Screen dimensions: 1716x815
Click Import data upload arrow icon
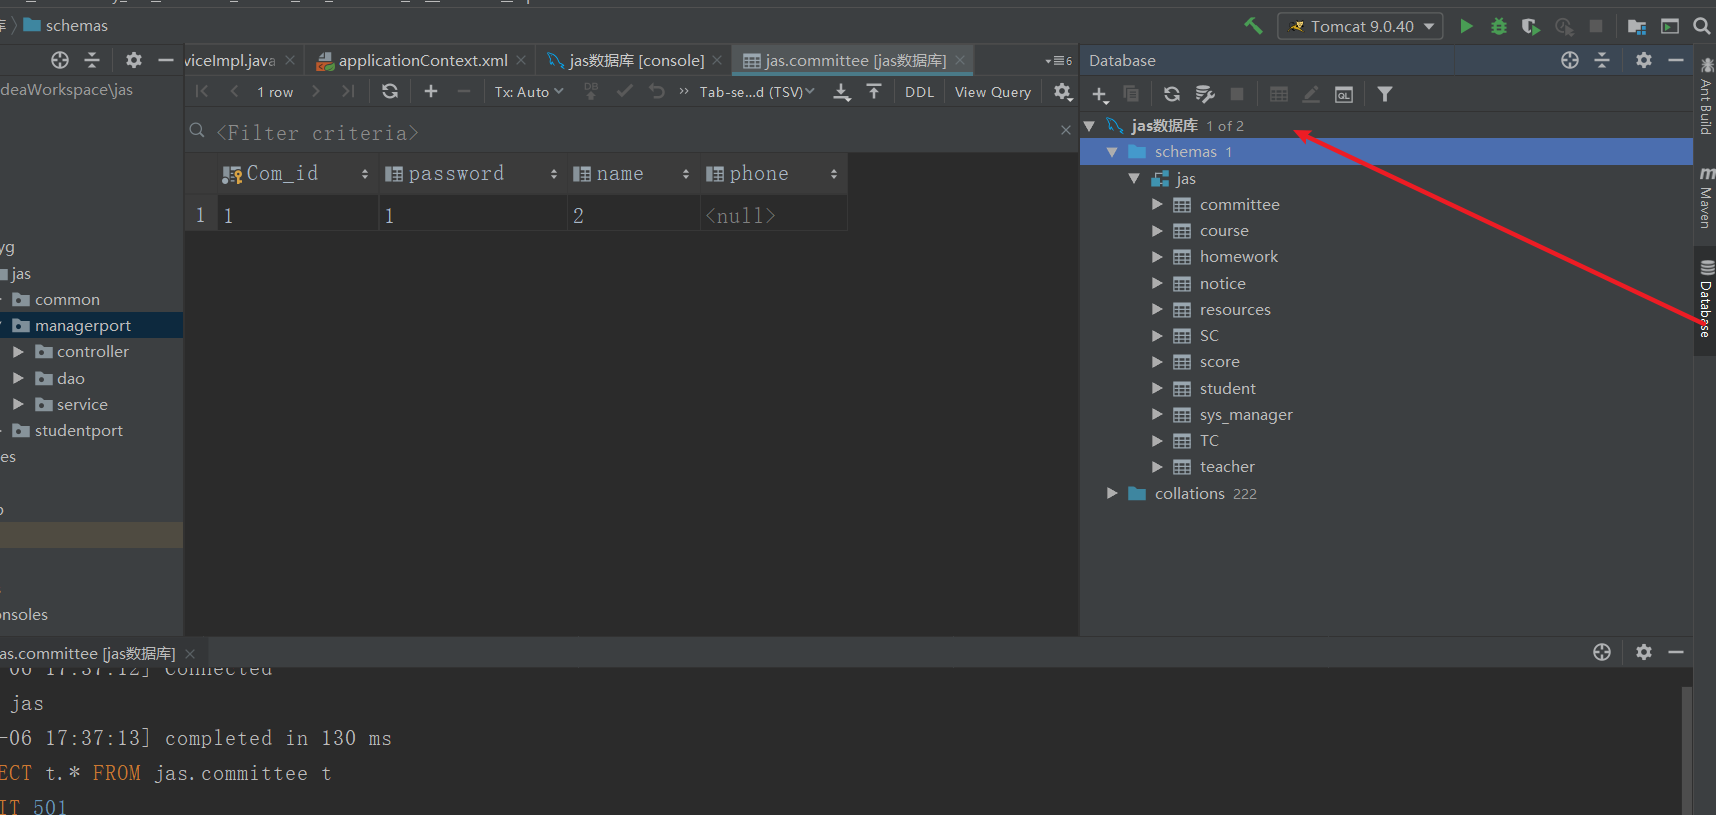(x=874, y=91)
